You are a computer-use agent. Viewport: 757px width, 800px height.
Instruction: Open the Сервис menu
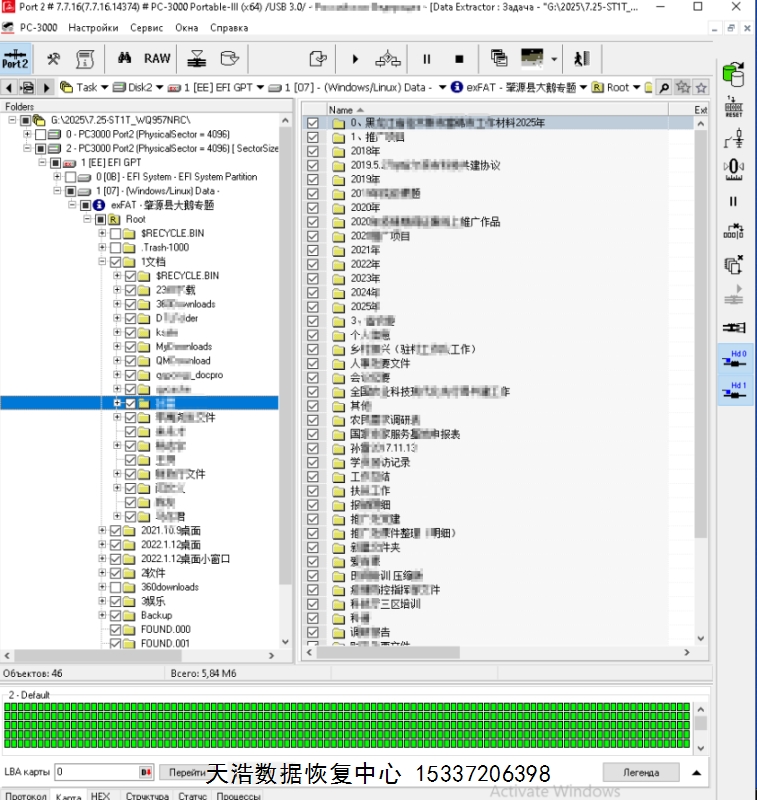tap(147, 28)
